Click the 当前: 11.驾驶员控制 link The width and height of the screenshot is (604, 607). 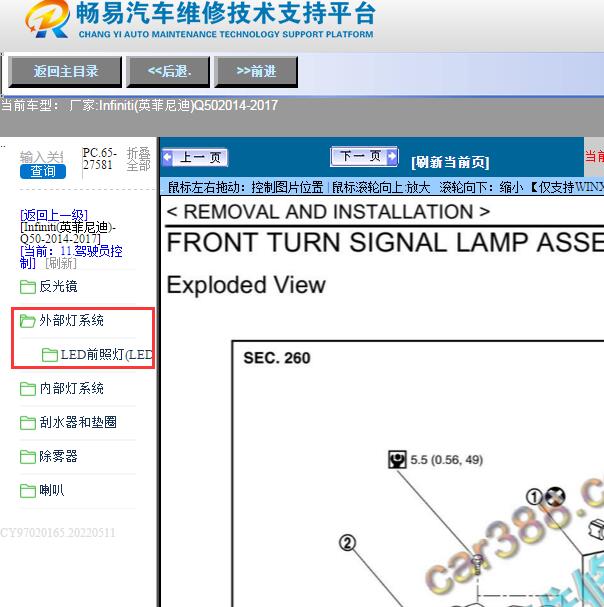[x=71, y=257]
